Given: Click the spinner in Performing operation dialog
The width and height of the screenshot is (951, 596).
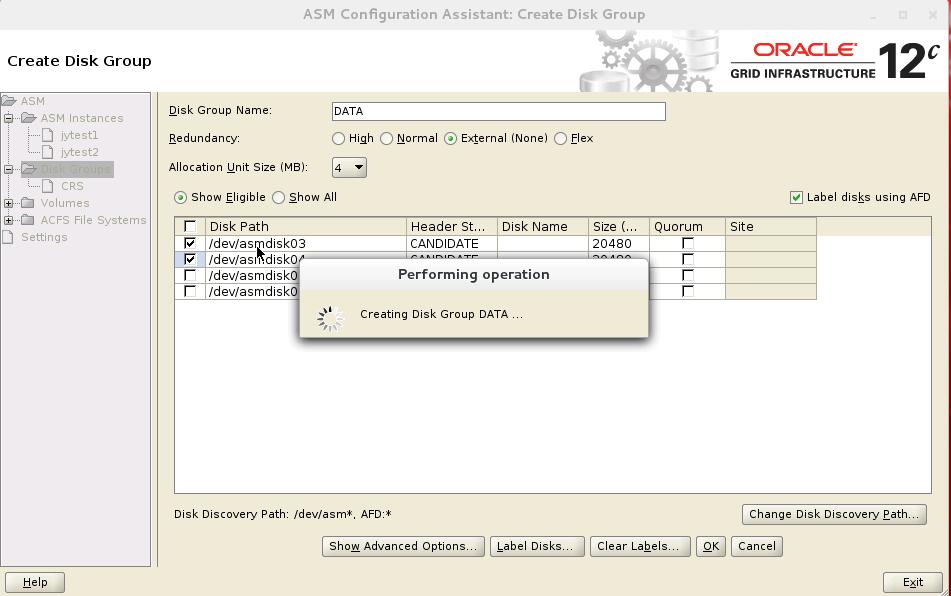Looking at the screenshot, I should (330, 318).
